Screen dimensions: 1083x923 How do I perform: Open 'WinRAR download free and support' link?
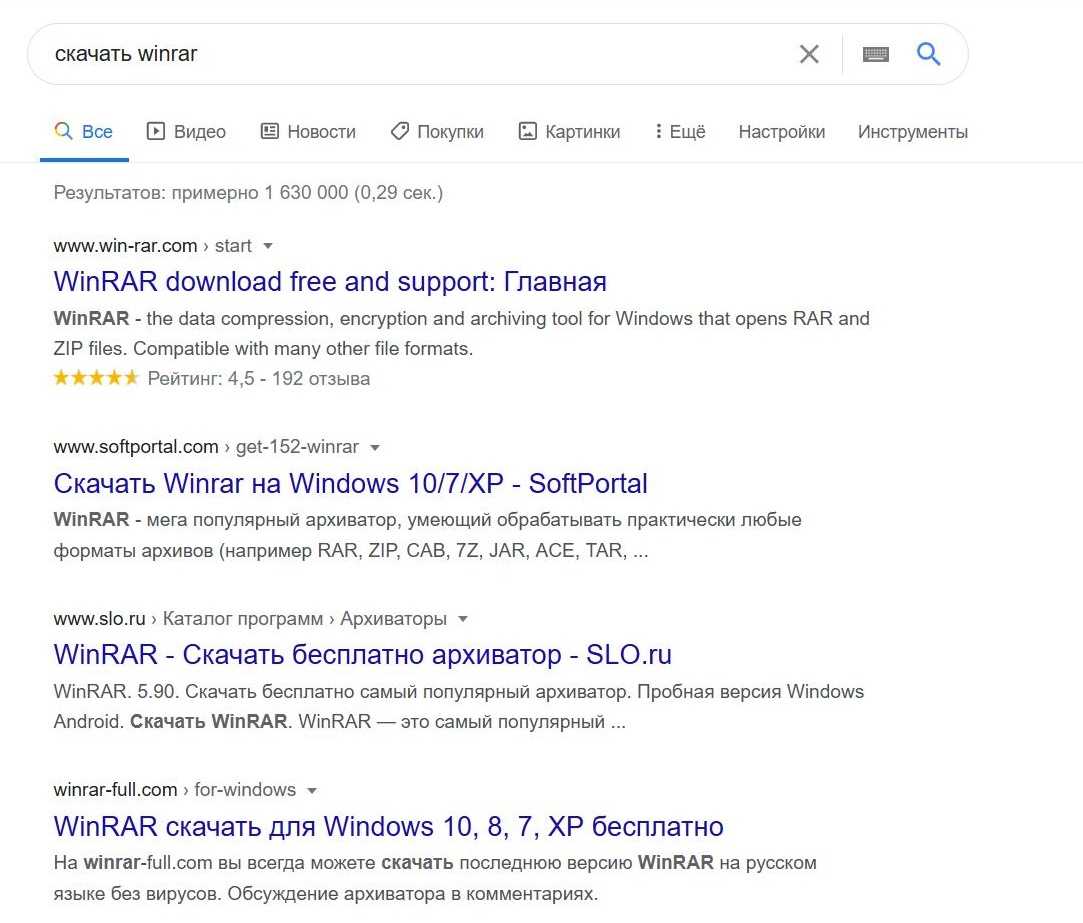(330, 282)
